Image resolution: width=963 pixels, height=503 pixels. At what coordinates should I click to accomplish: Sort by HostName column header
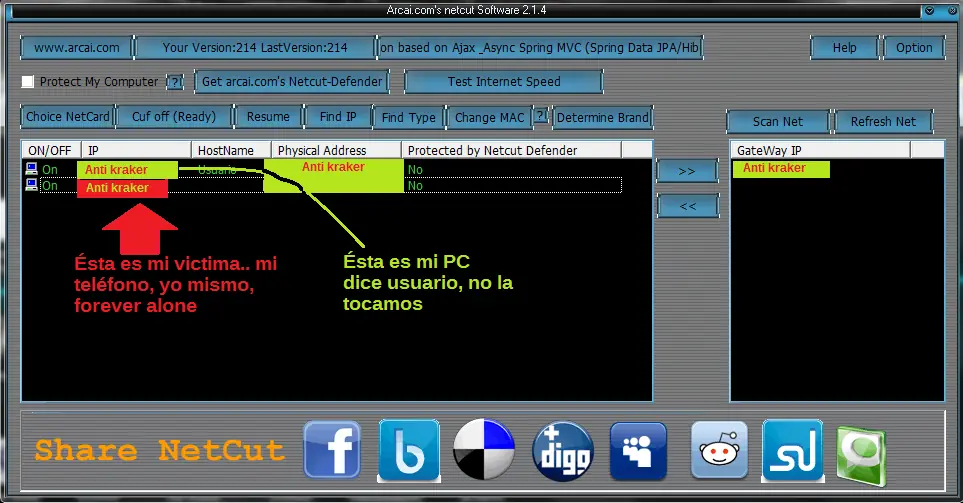point(231,150)
